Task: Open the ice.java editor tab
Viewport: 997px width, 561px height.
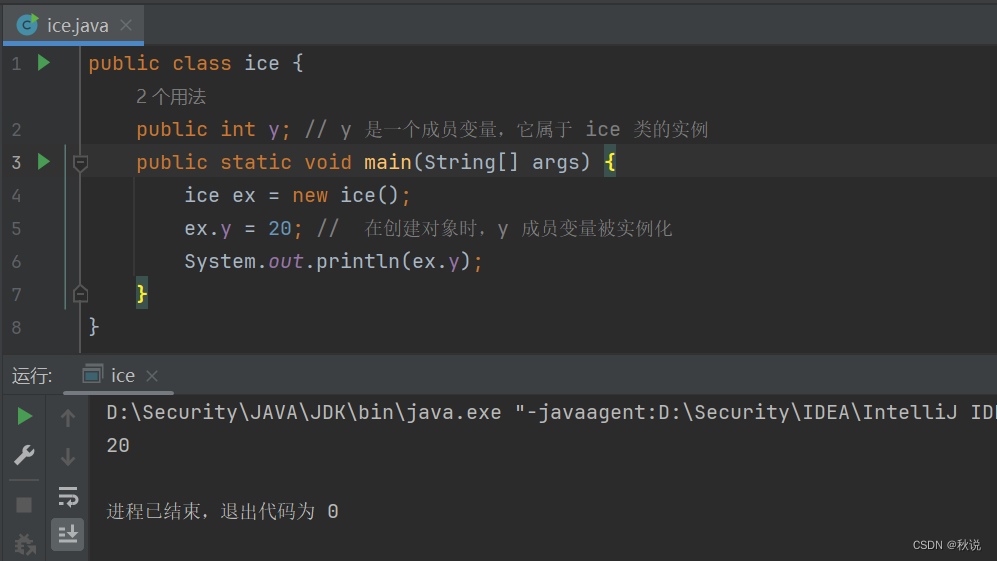Action: pos(73,25)
